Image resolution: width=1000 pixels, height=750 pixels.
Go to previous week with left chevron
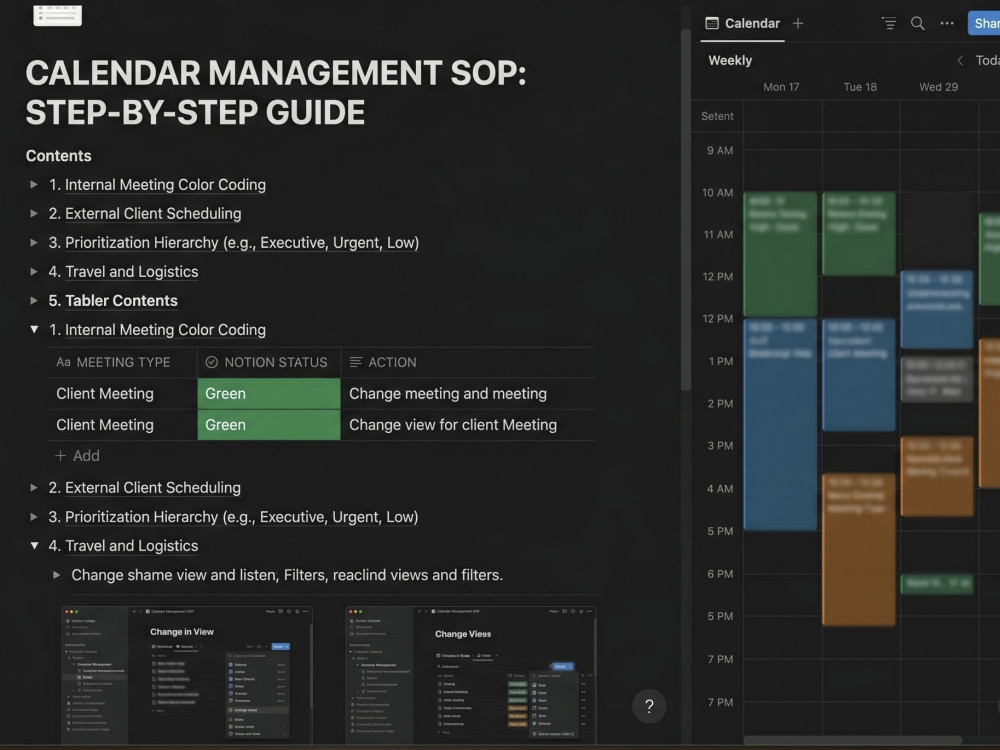click(x=960, y=60)
